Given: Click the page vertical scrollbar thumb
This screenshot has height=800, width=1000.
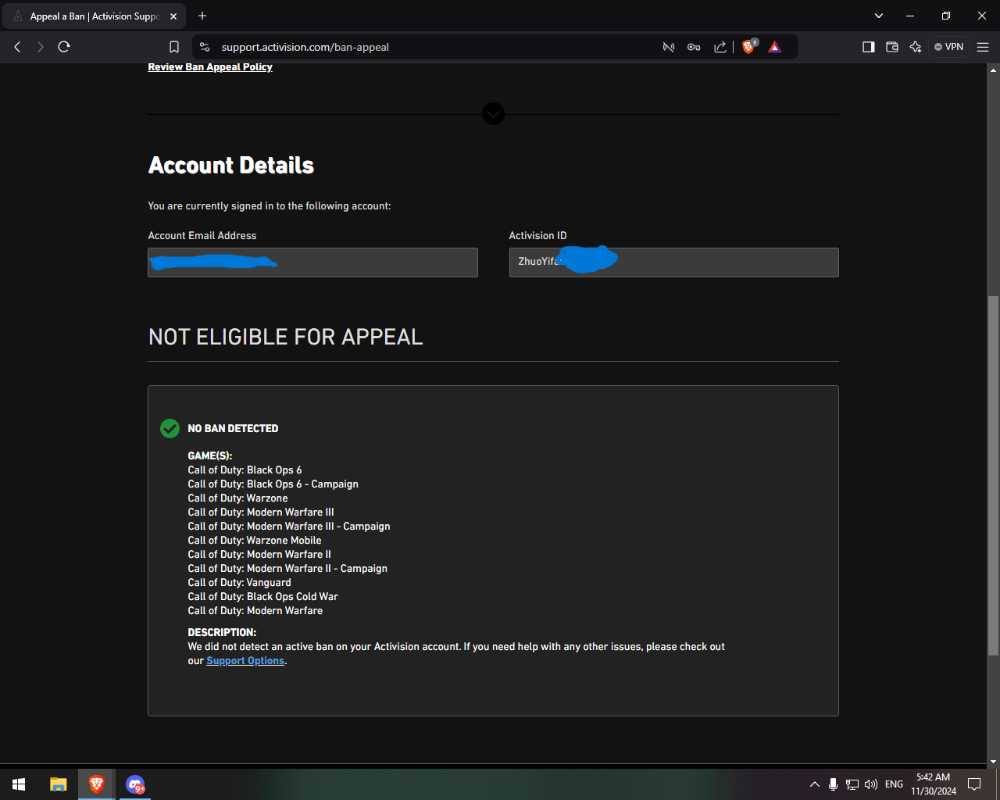Looking at the screenshot, I should click(x=993, y=475).
